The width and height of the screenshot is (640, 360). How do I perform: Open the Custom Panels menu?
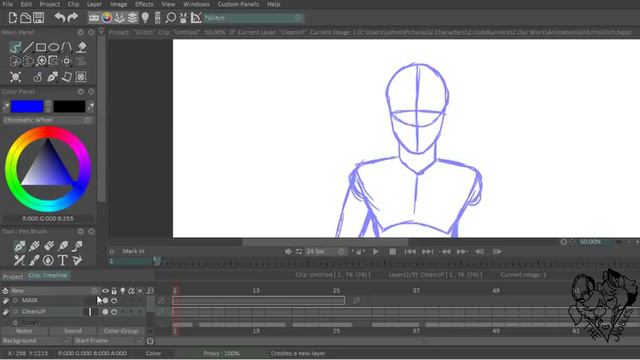click(238, 4)
